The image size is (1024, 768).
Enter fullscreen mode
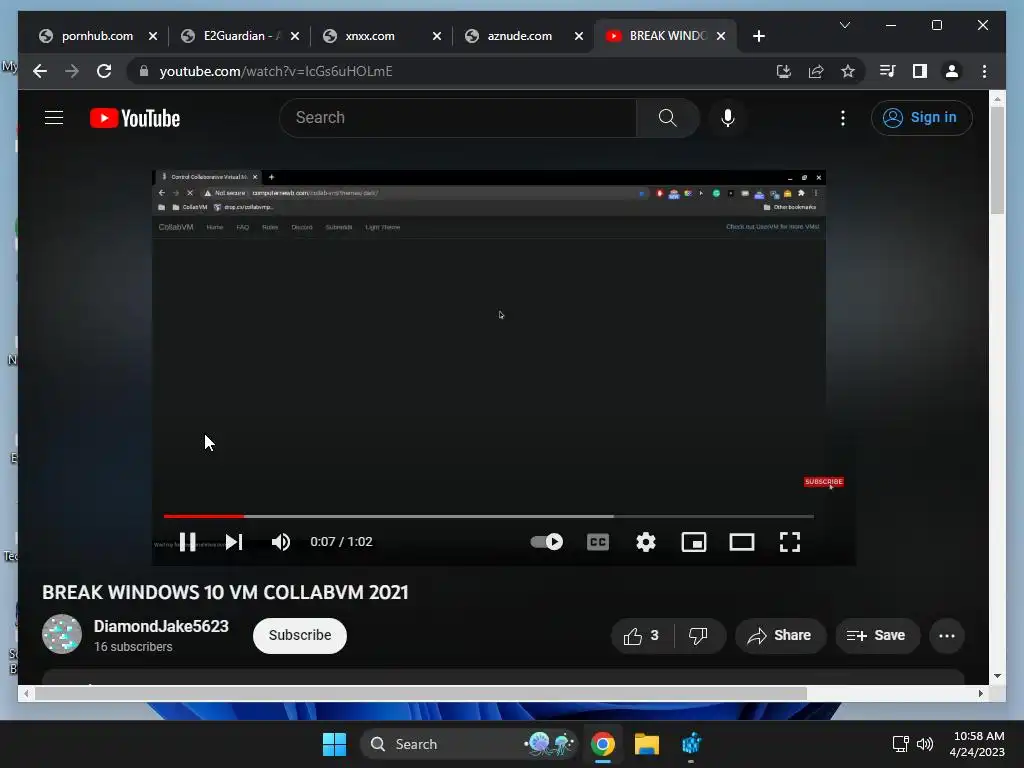[790, 542]
